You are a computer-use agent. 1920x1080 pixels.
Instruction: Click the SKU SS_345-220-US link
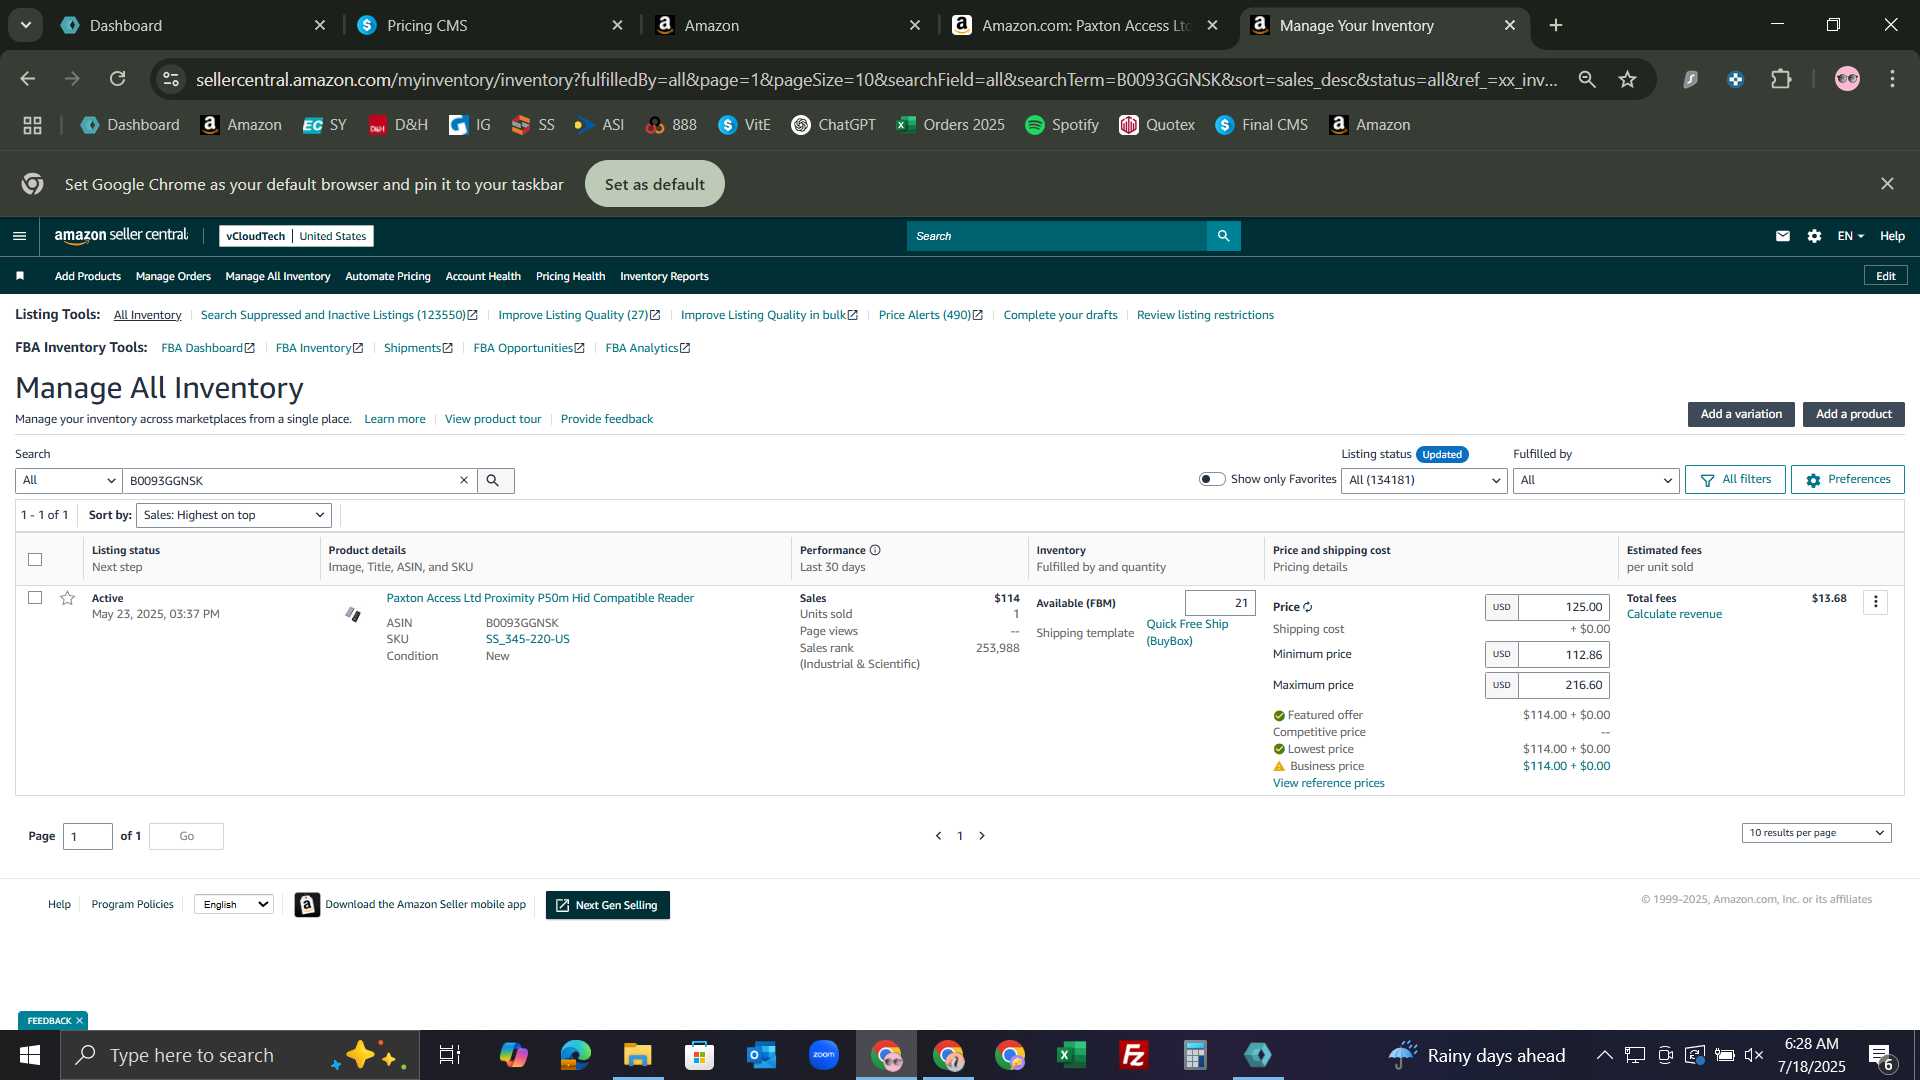(x=527, y=639)
